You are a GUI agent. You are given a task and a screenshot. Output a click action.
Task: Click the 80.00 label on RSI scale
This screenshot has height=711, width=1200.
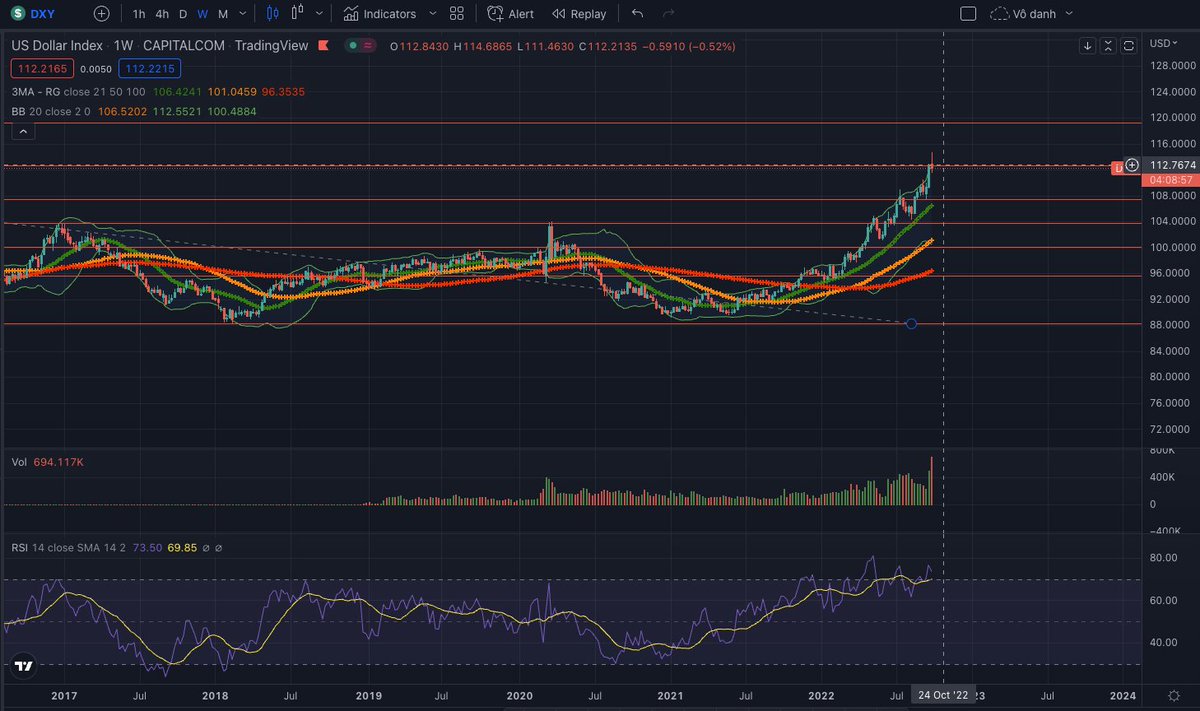[1162, 558]
